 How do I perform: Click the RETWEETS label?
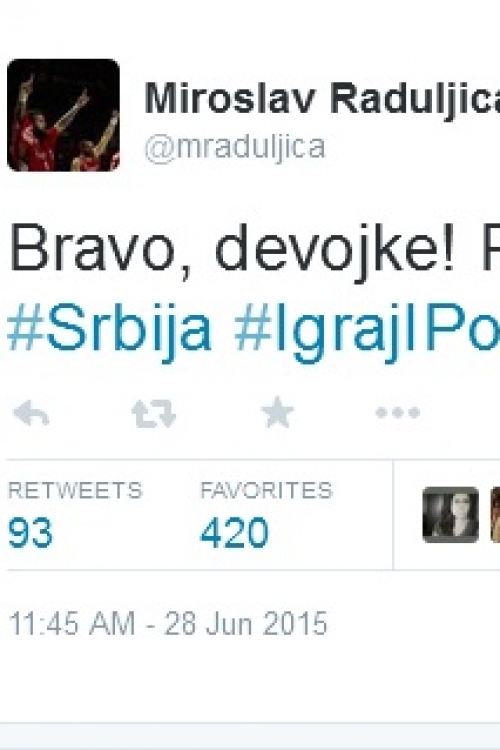(75, 490)
